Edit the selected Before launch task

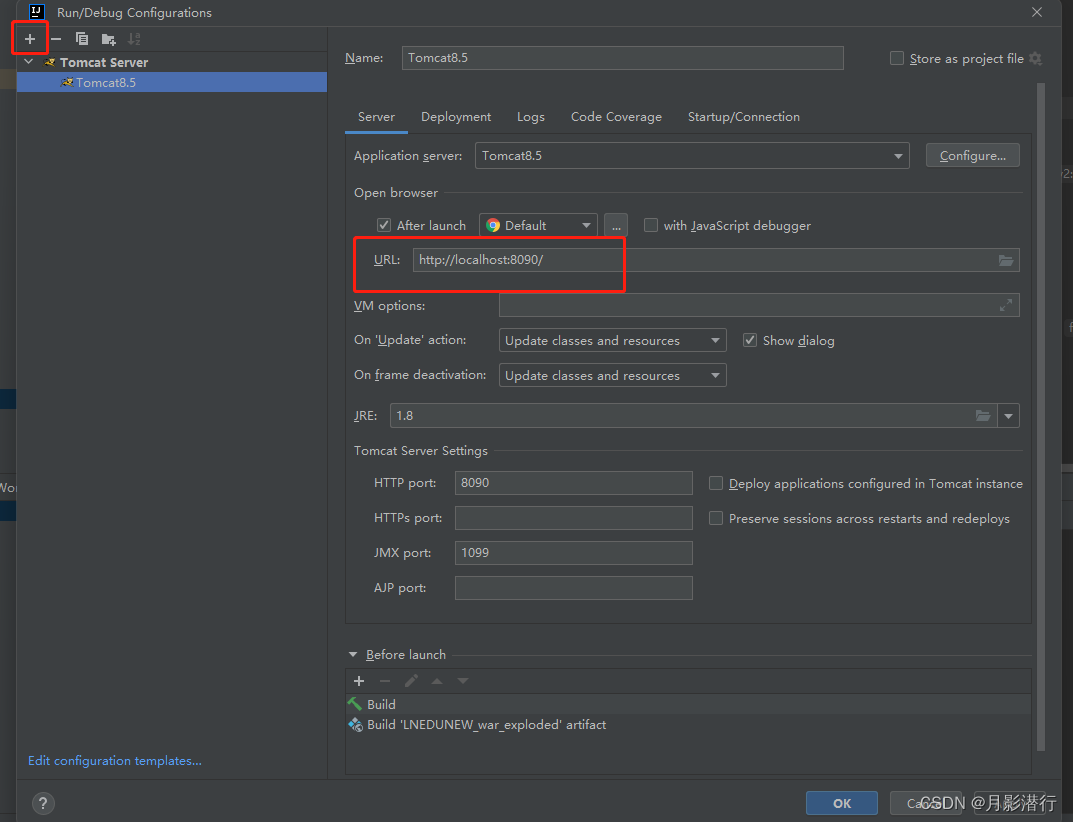point(411,681)
